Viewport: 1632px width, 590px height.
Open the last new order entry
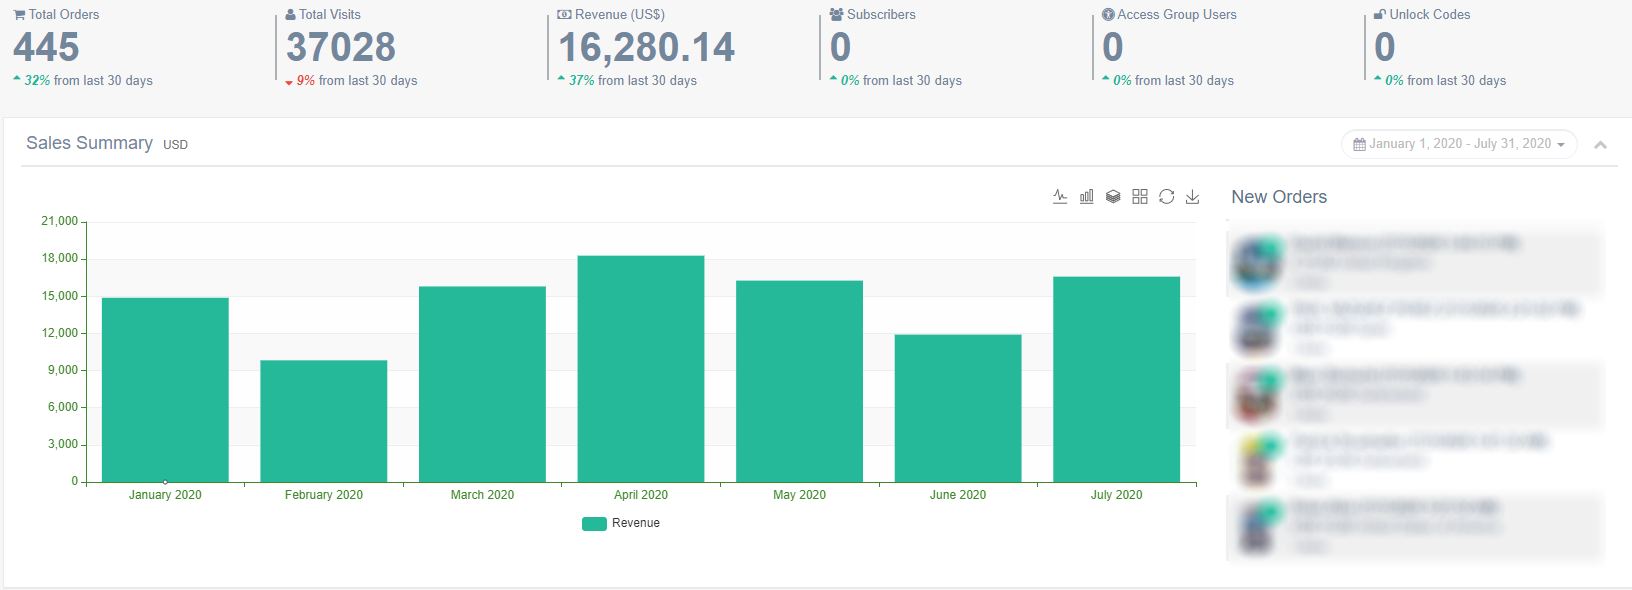pos(1414,527)
